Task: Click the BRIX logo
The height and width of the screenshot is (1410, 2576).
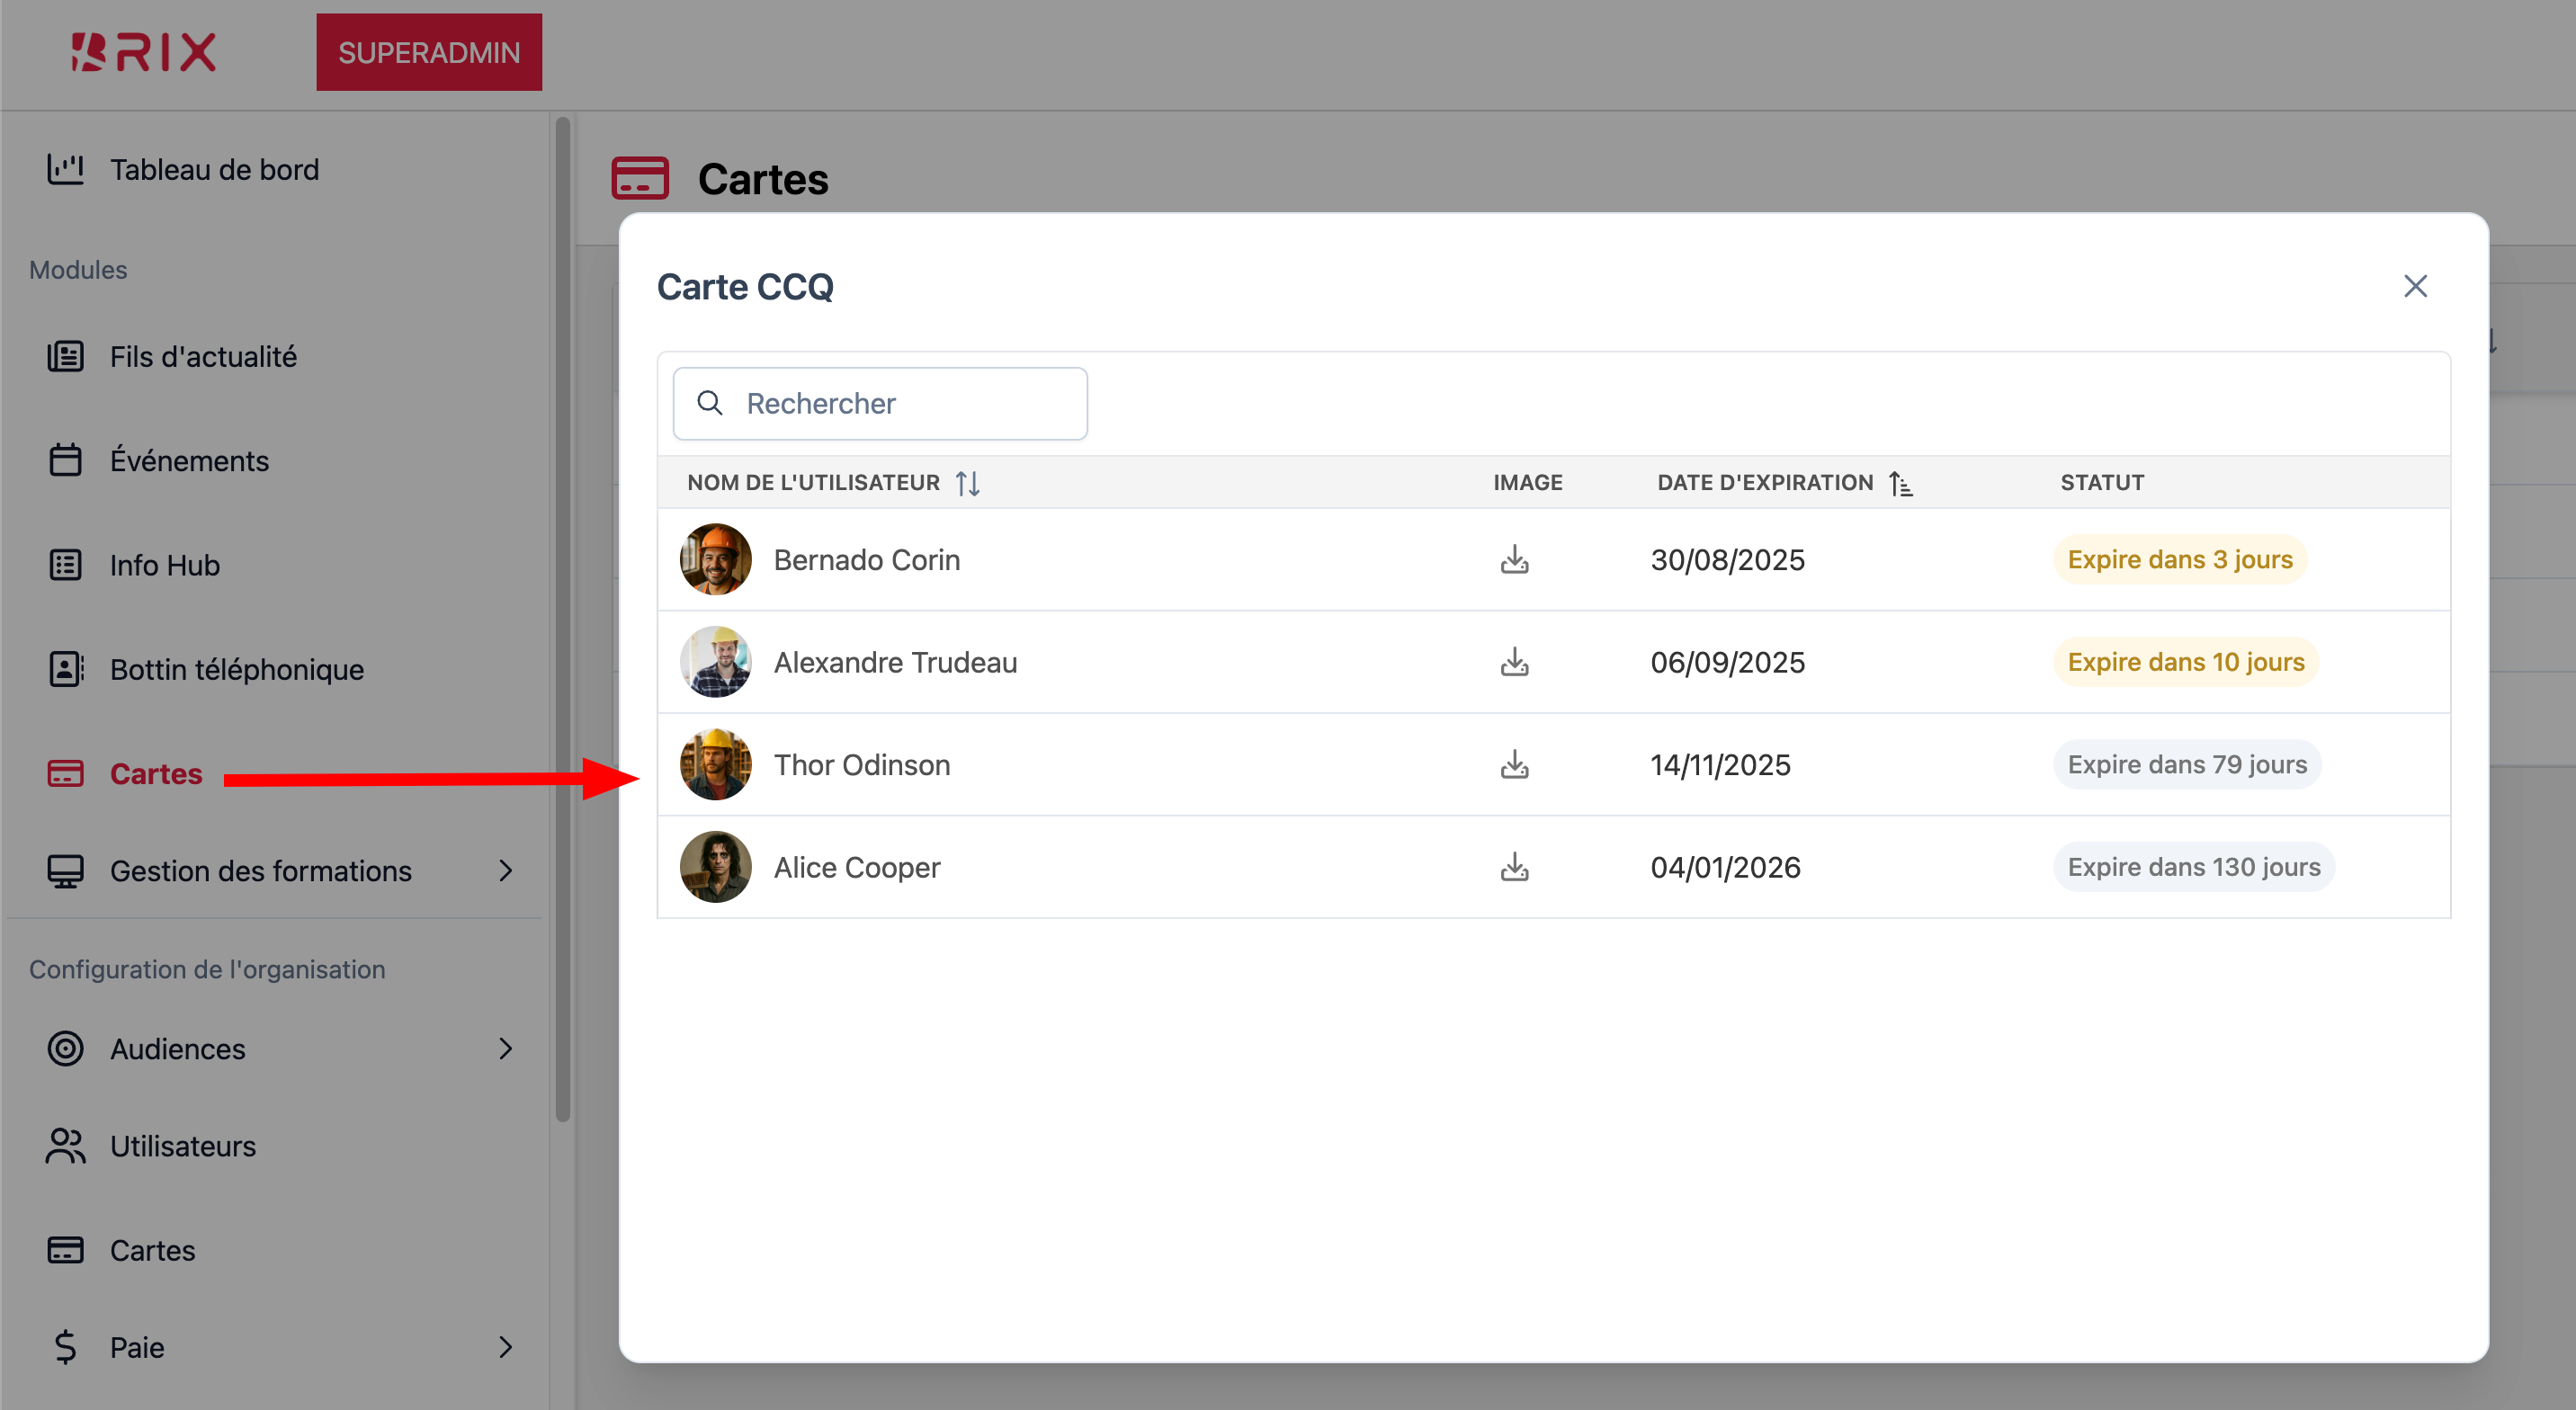Action: pos(143,52)
